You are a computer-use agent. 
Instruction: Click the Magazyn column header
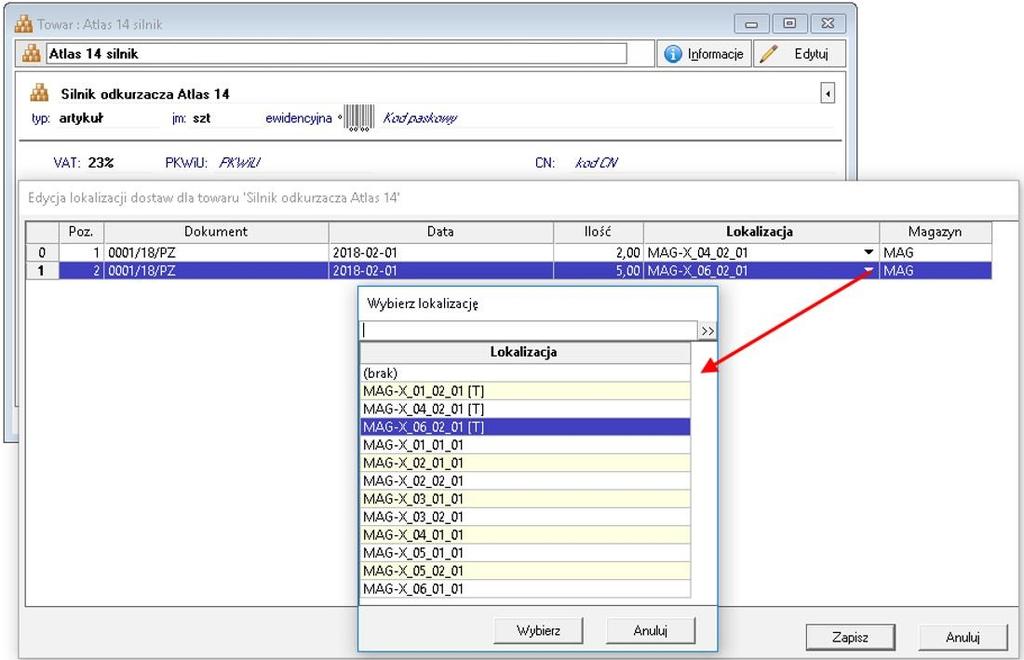935,231
